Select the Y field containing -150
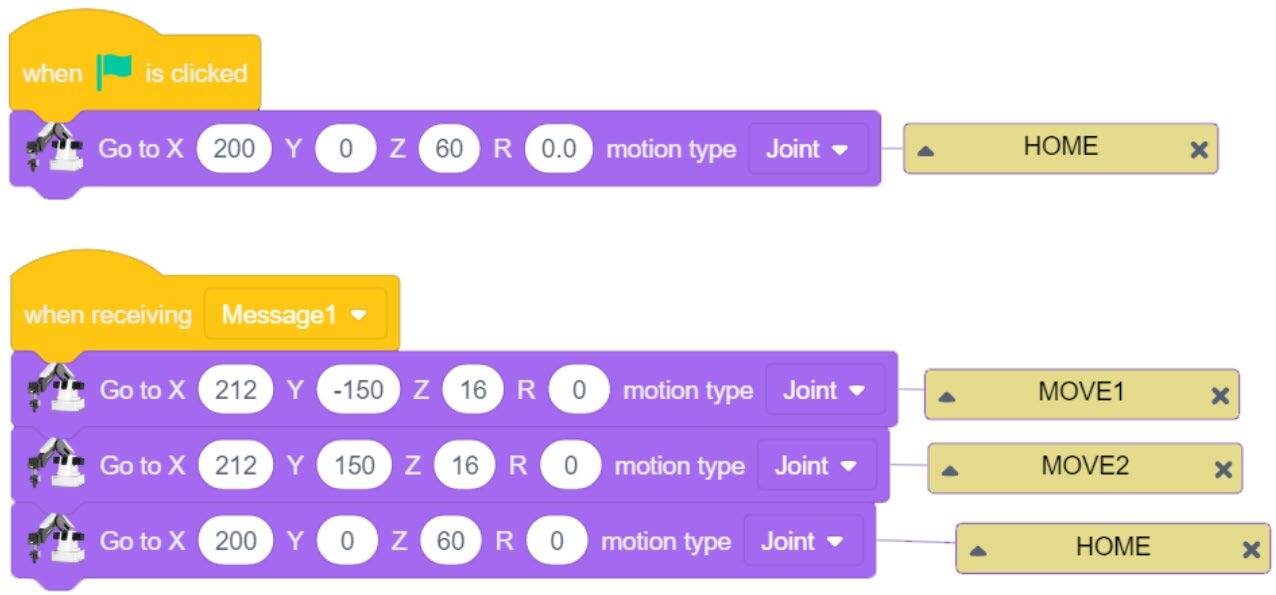Image resolution: width=1276 pixels, height=595 pixels. pyautogui.click(x=358, y=390)
